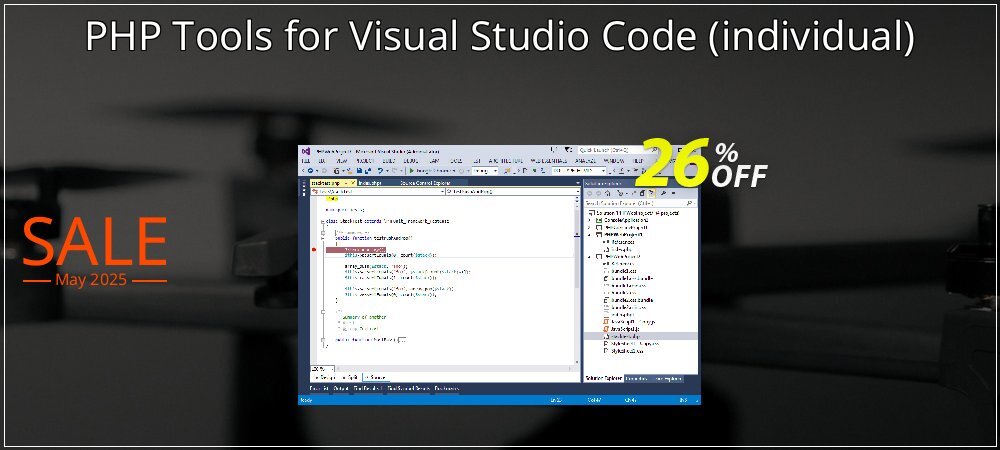Click the editor vertical scrollbar
This screenshot has height=450, width=1000.
point(577,280)
